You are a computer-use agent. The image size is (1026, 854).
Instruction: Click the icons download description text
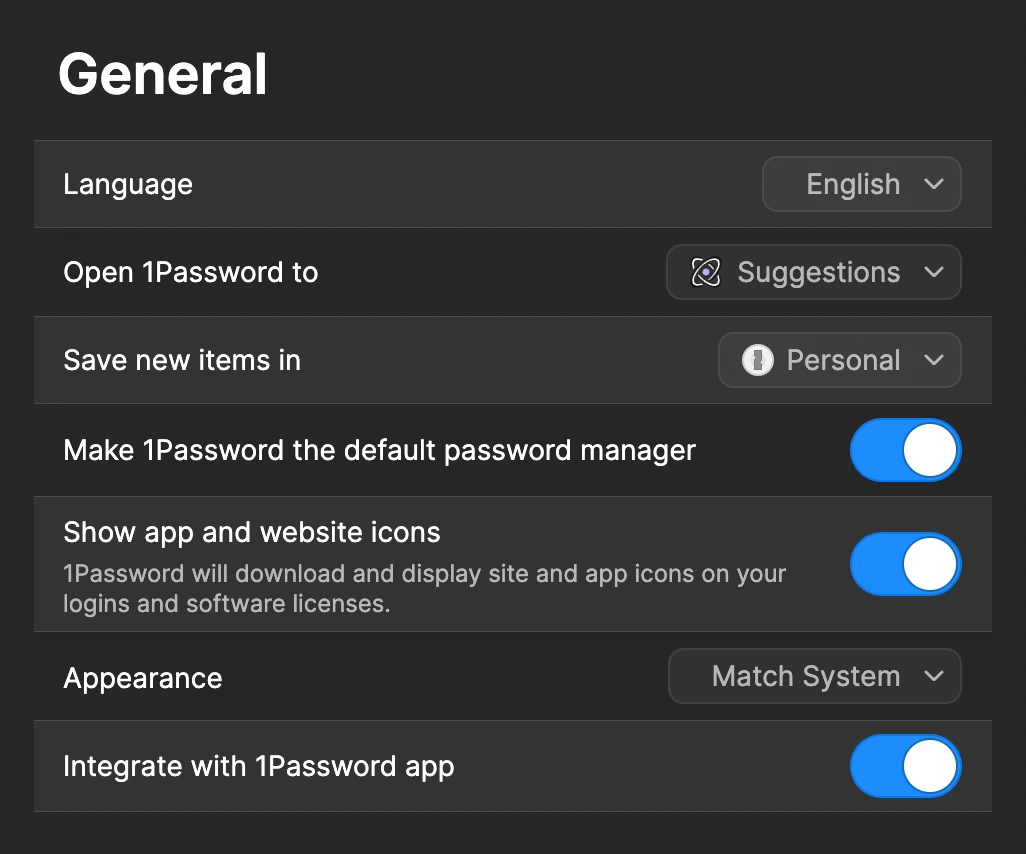coord(424,588)
